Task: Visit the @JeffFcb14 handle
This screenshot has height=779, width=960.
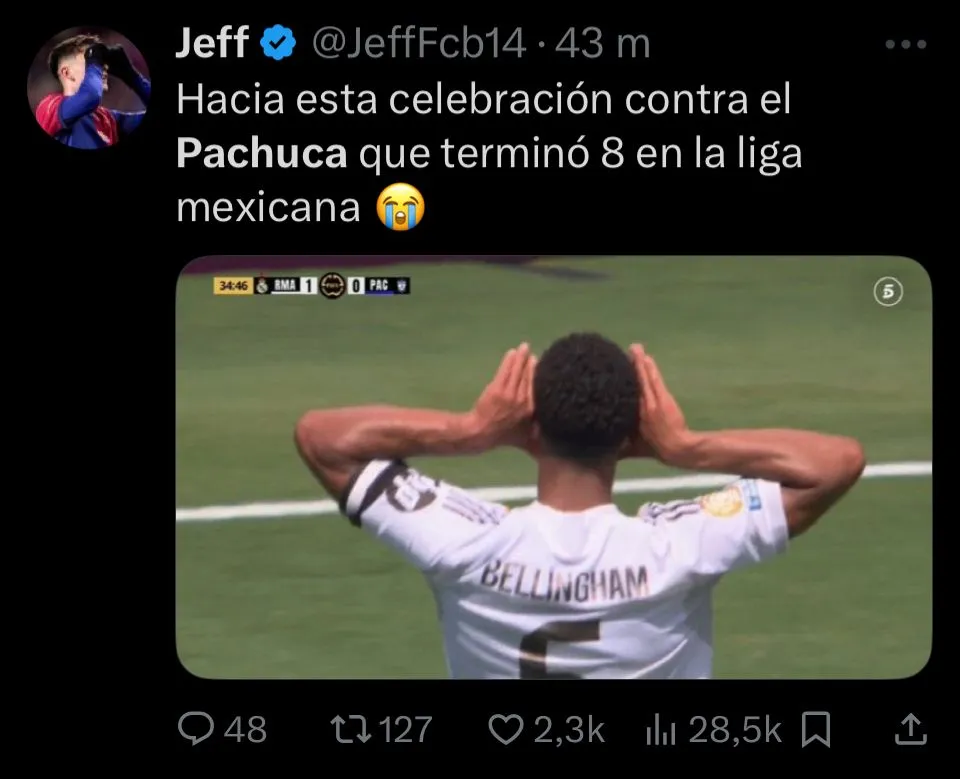Action: (419, 43)
